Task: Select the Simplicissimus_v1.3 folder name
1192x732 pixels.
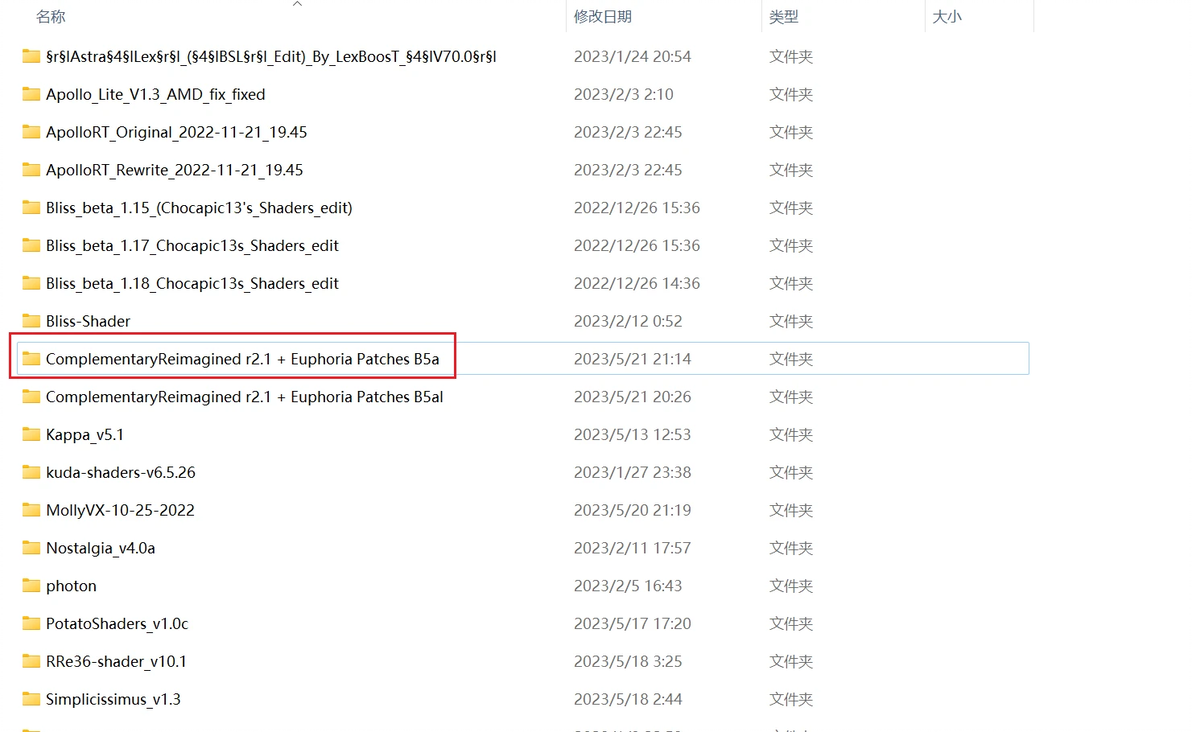Action: 113,699
